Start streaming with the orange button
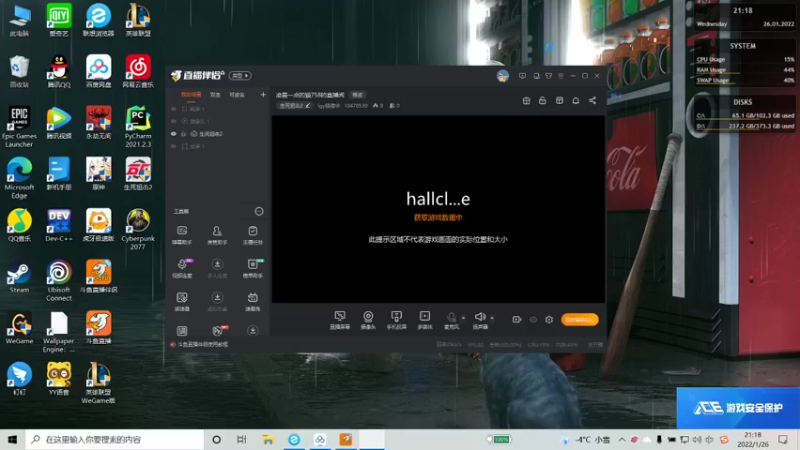The height and width of the screenshot is (450, 800). pos(580,319)
